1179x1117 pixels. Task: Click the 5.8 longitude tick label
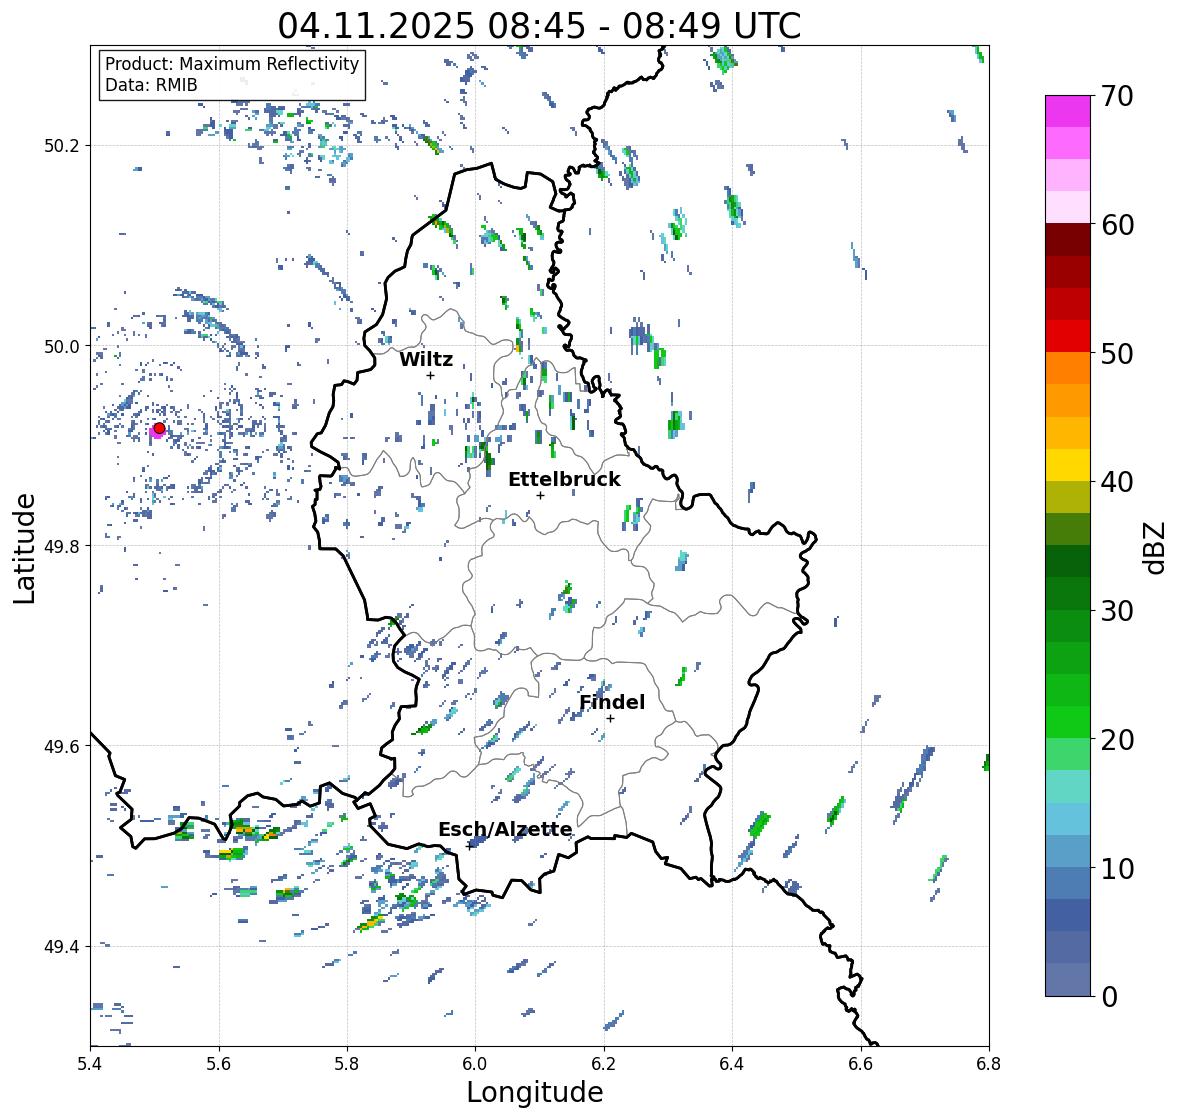[x=347, y=1063]
